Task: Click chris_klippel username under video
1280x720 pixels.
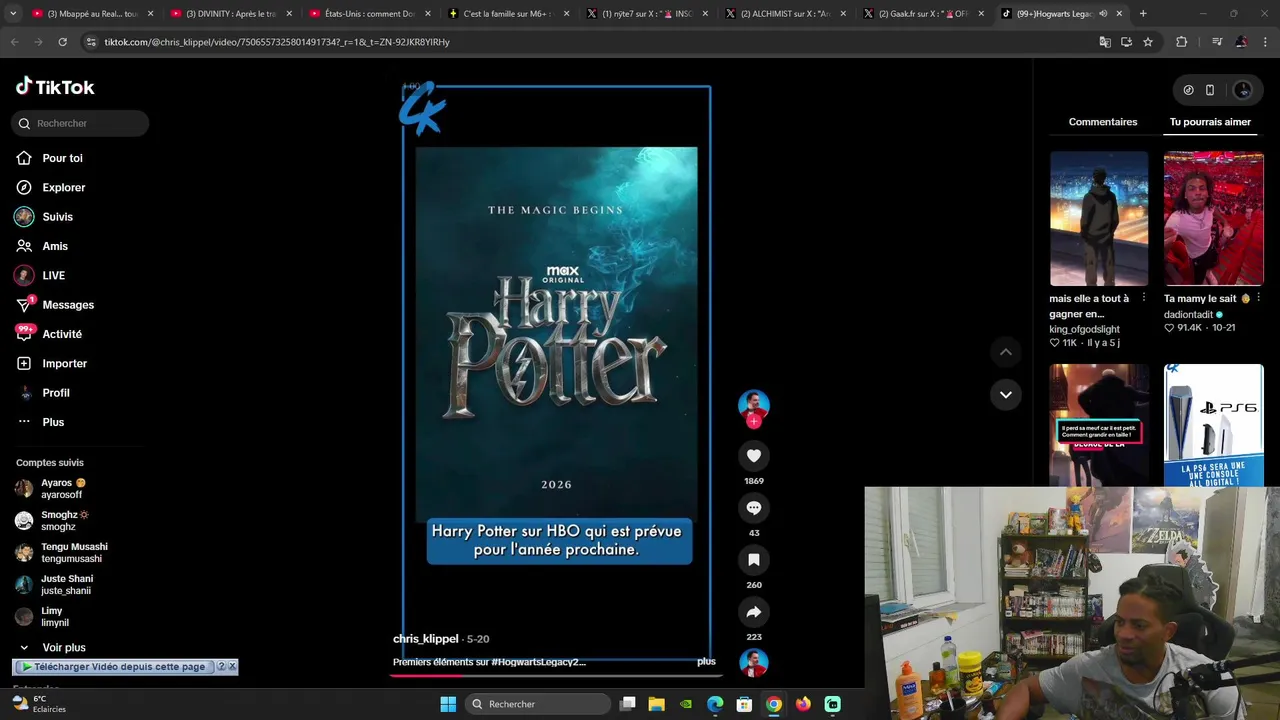Action: coord(426,639)
